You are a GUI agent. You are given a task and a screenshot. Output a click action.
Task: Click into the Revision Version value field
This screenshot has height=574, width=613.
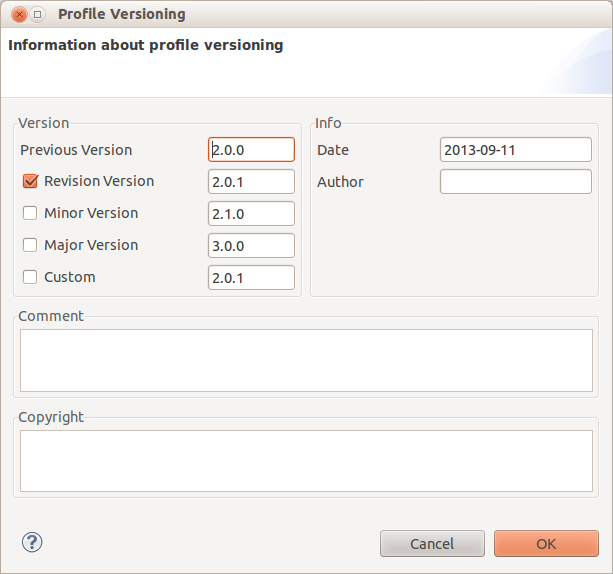coord(251,181)
